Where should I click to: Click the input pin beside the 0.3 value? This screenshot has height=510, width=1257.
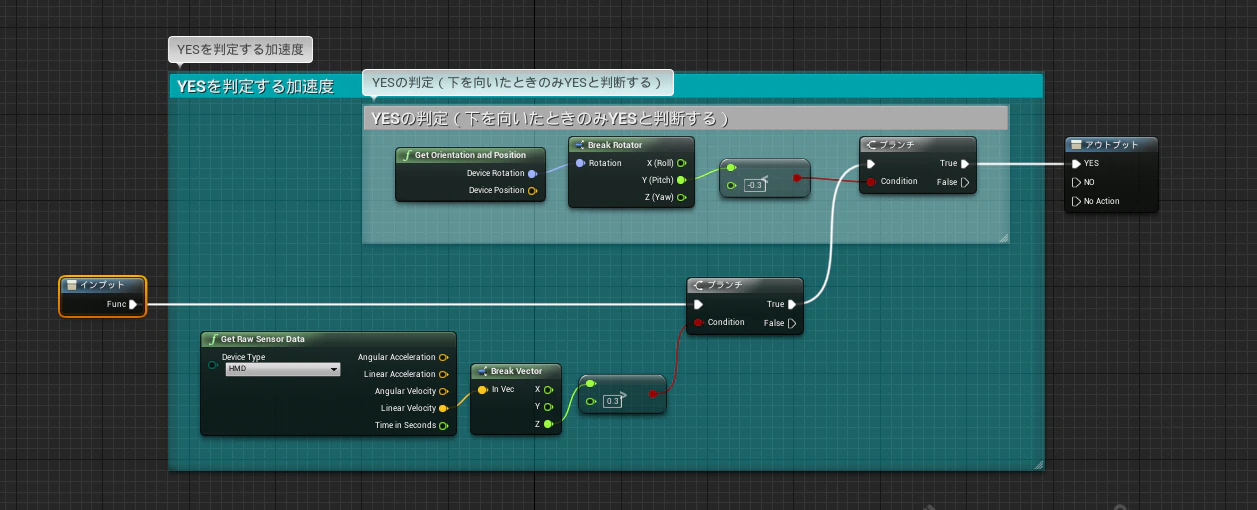coord(591,401)
